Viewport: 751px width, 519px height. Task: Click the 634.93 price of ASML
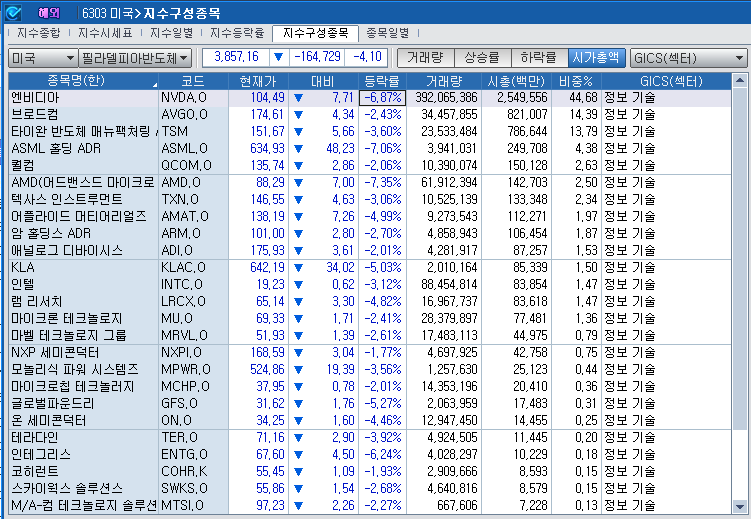tap(267, 148)
